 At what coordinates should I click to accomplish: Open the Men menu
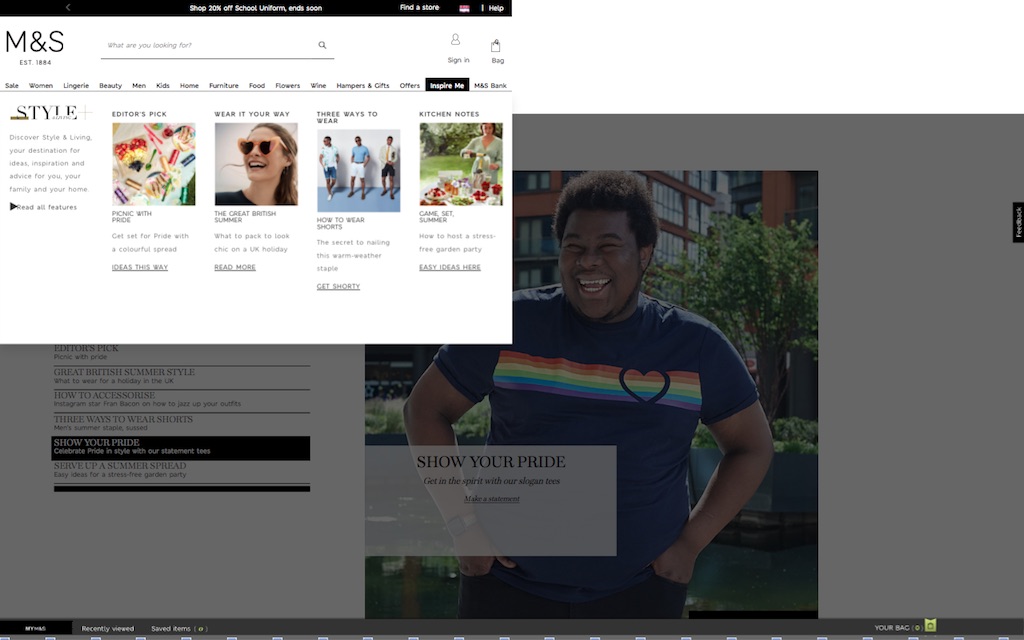pos(139,86)
